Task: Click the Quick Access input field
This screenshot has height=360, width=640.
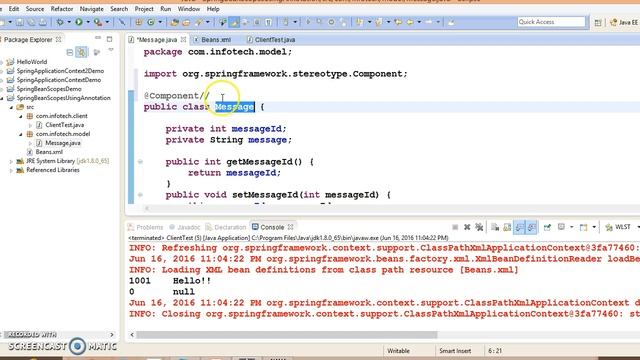Action: tap(551, 22)
